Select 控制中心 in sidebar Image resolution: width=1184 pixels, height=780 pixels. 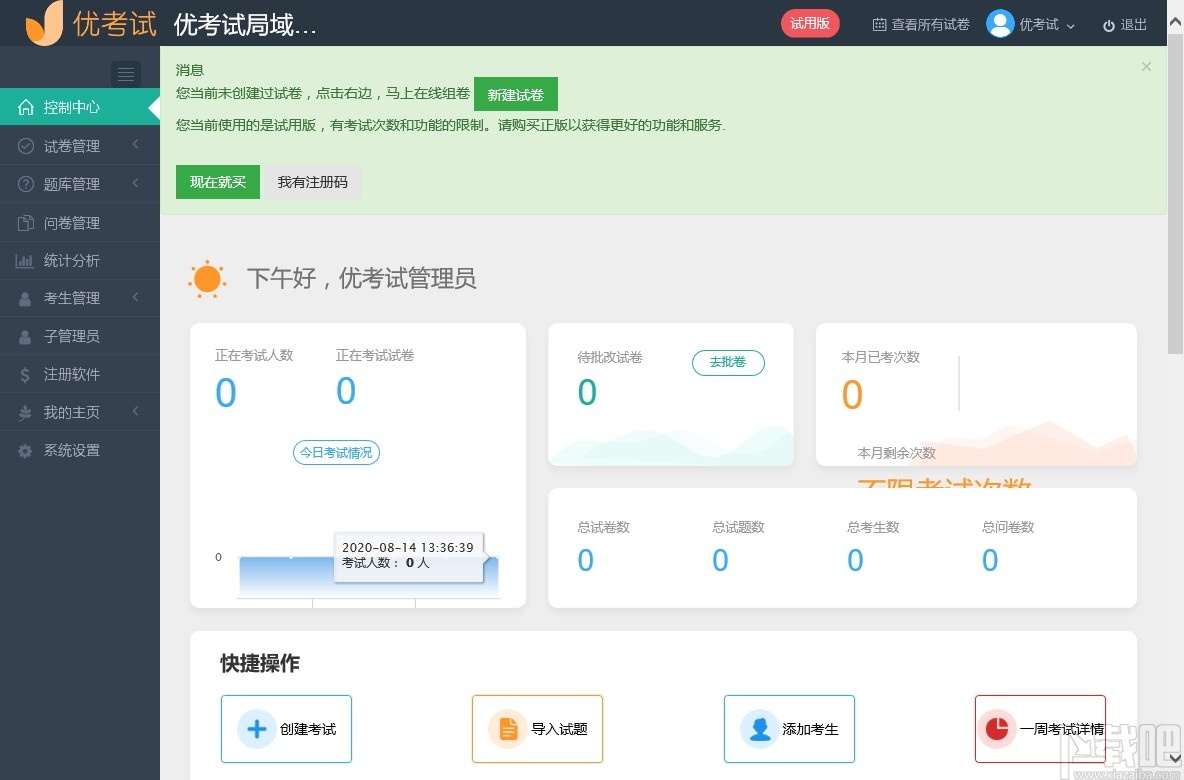[70, 107]
